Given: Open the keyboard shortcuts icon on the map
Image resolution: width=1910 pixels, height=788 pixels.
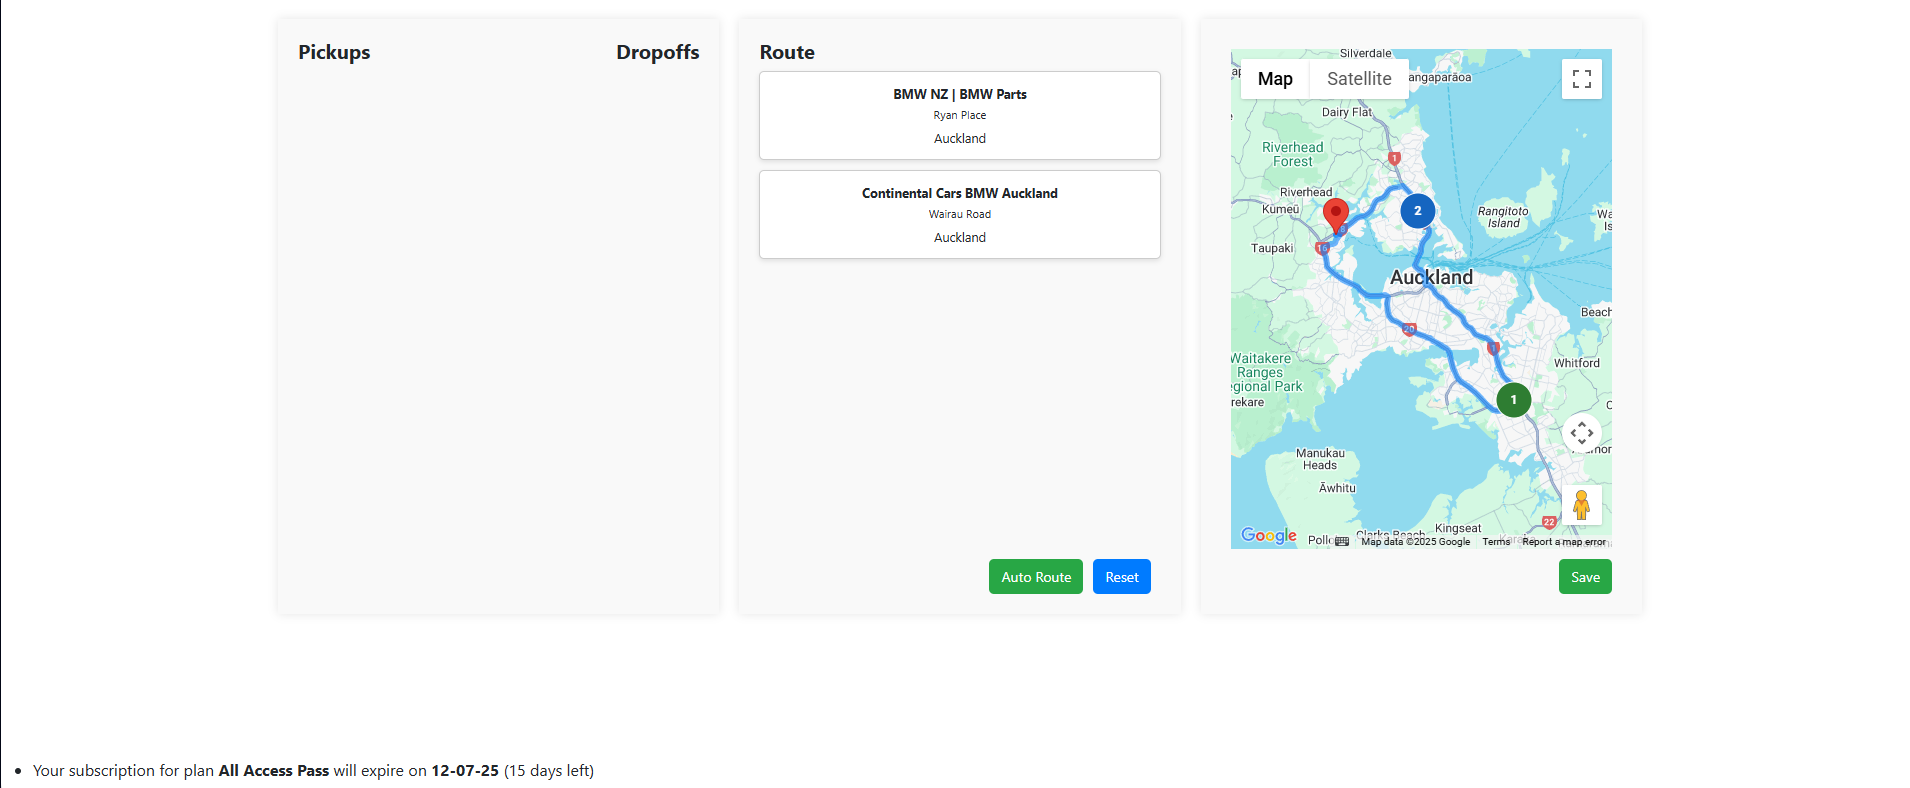Looking at the screenshot, I should [1342, 541].
